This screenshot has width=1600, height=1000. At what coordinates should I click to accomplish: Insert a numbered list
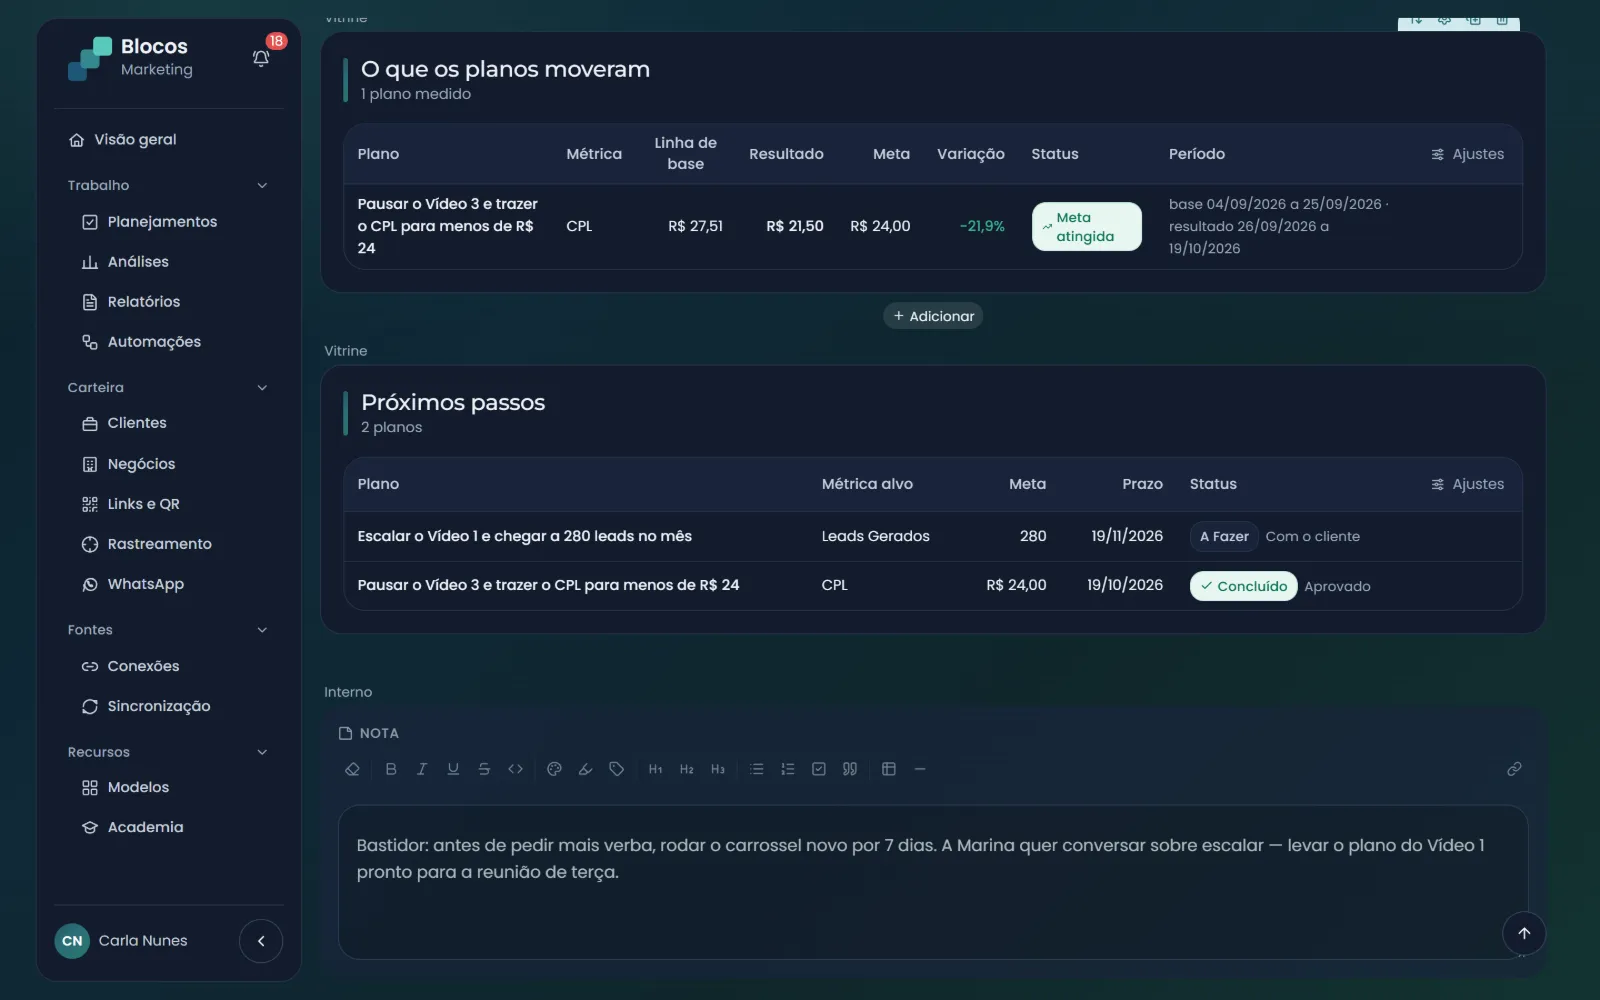tap(787, 769)
